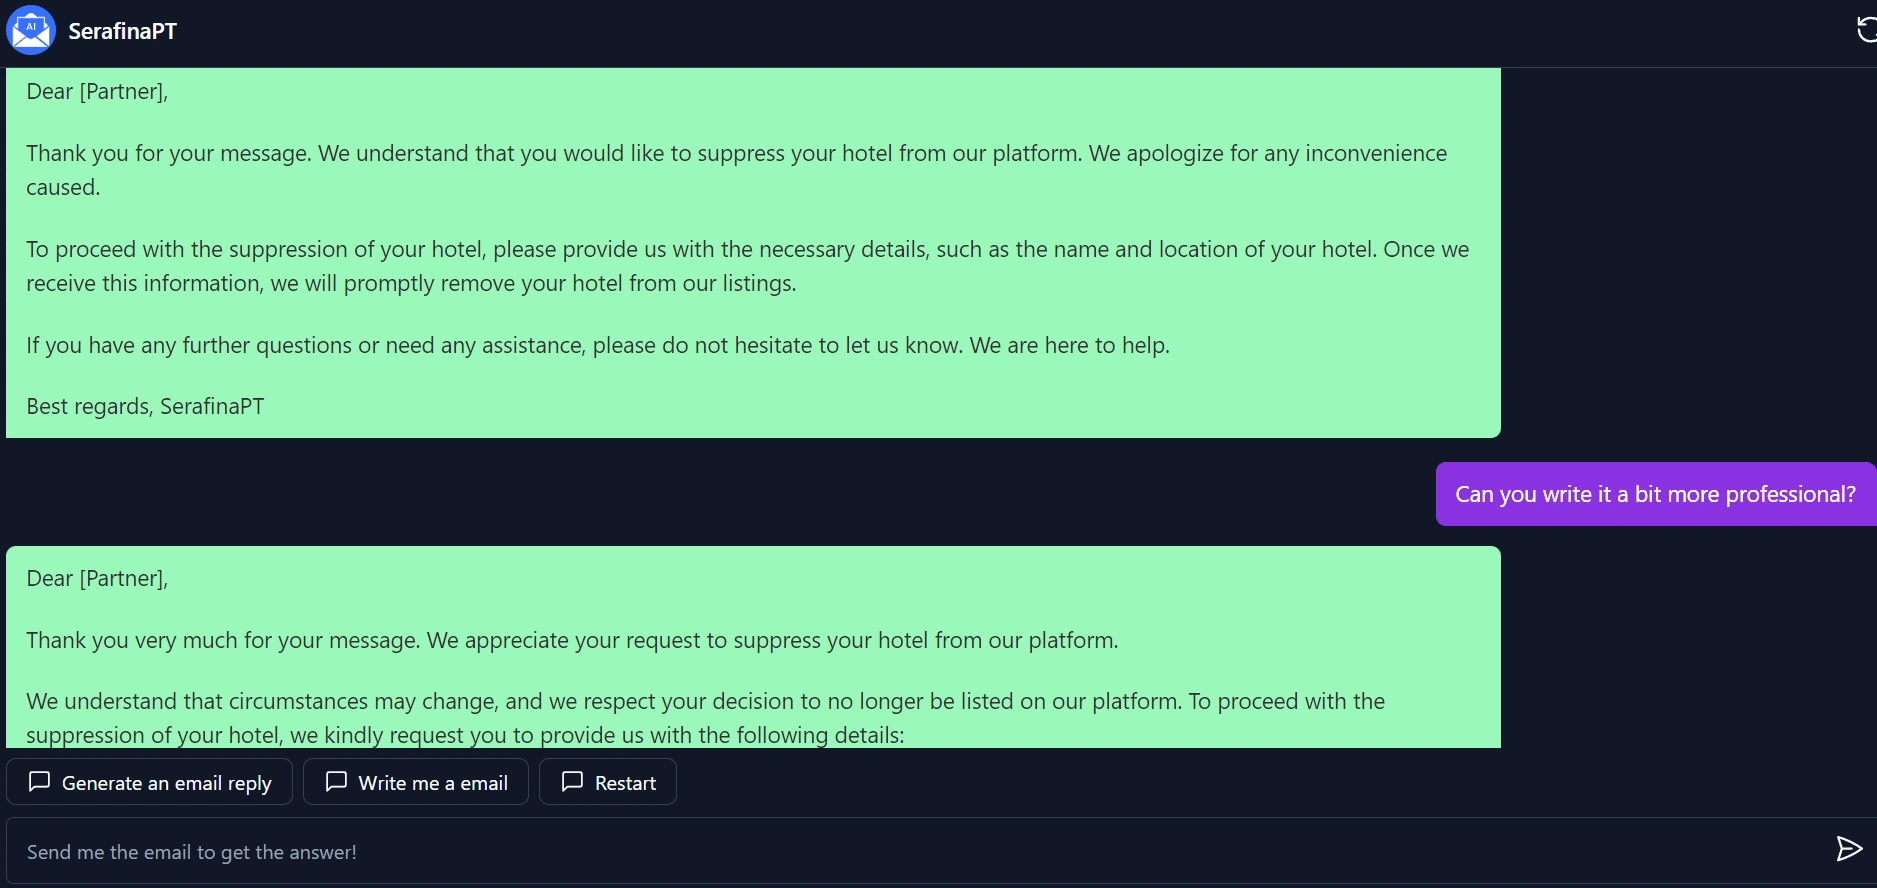Select the purple "Can you write it" message
1877x888 pixels.
[x=1655, y=494]
